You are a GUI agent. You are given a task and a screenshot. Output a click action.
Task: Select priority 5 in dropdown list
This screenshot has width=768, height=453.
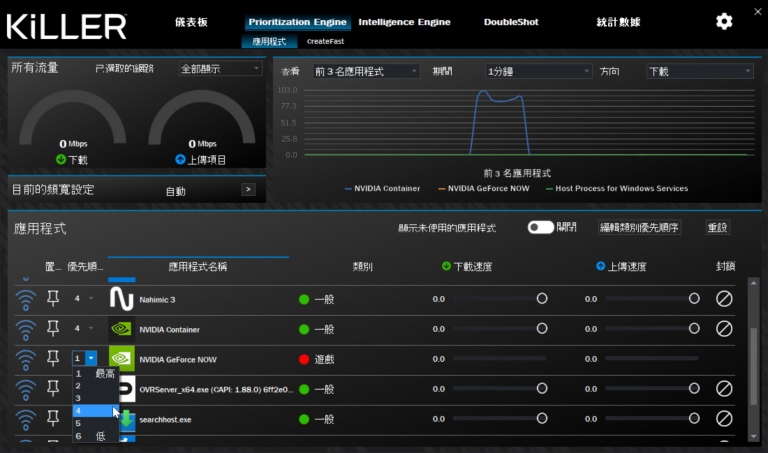(x=96, y=423)
